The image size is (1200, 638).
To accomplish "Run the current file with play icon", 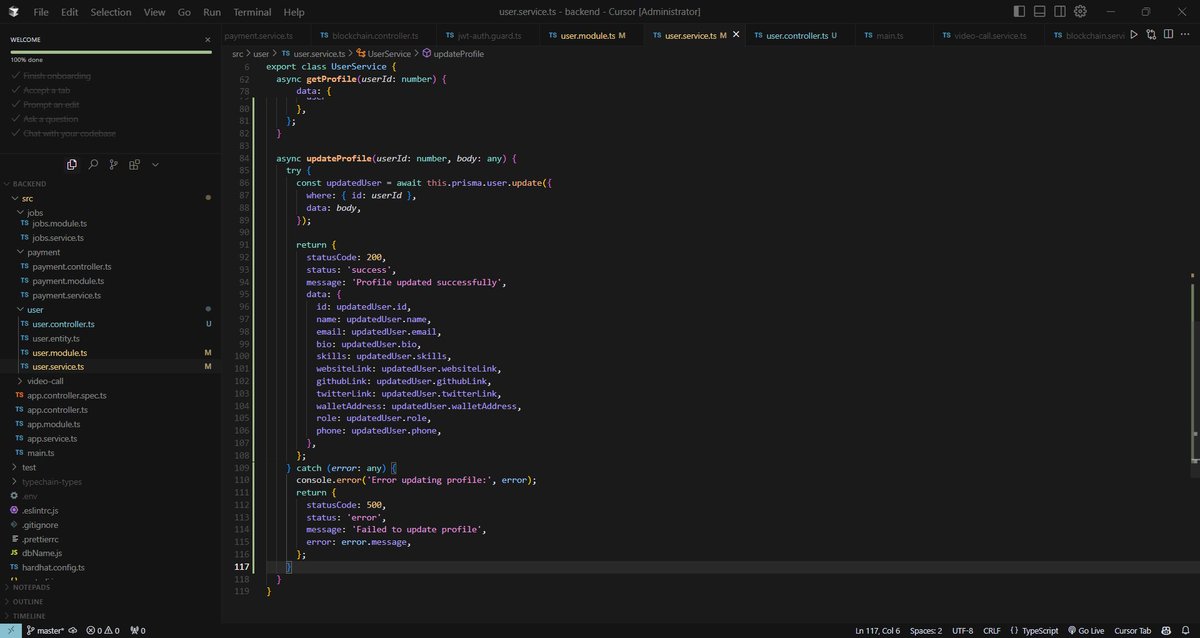I will 1134,35.
